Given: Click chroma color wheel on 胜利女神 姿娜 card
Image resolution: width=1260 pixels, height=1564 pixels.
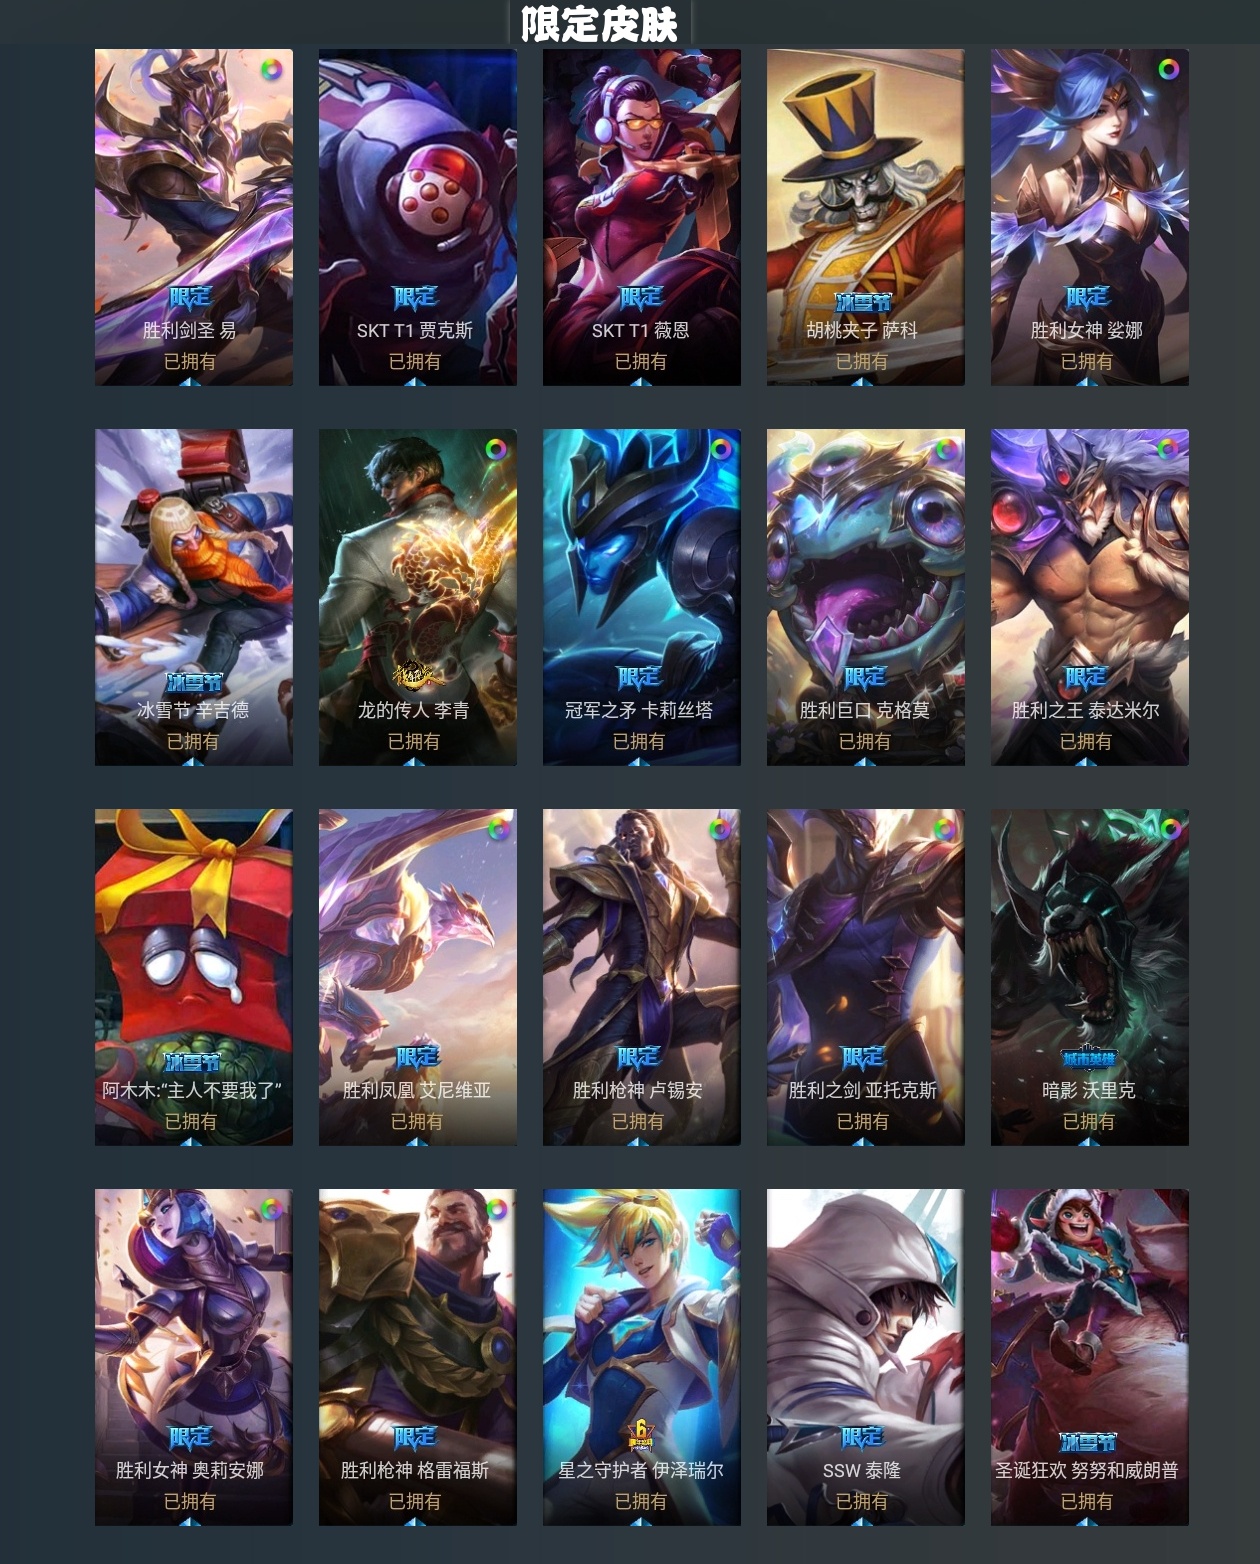Looking at the screenshot, I should point(1168,69).
